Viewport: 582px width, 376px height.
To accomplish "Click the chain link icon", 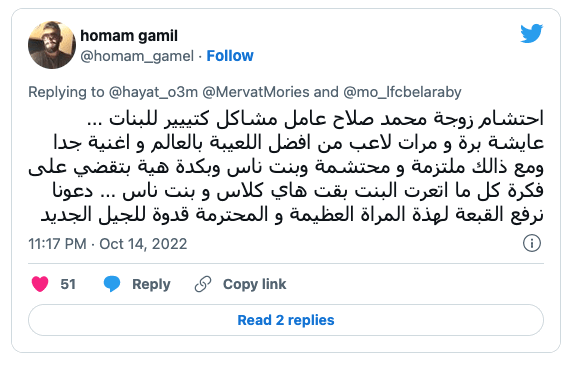I will click(203, 284).
